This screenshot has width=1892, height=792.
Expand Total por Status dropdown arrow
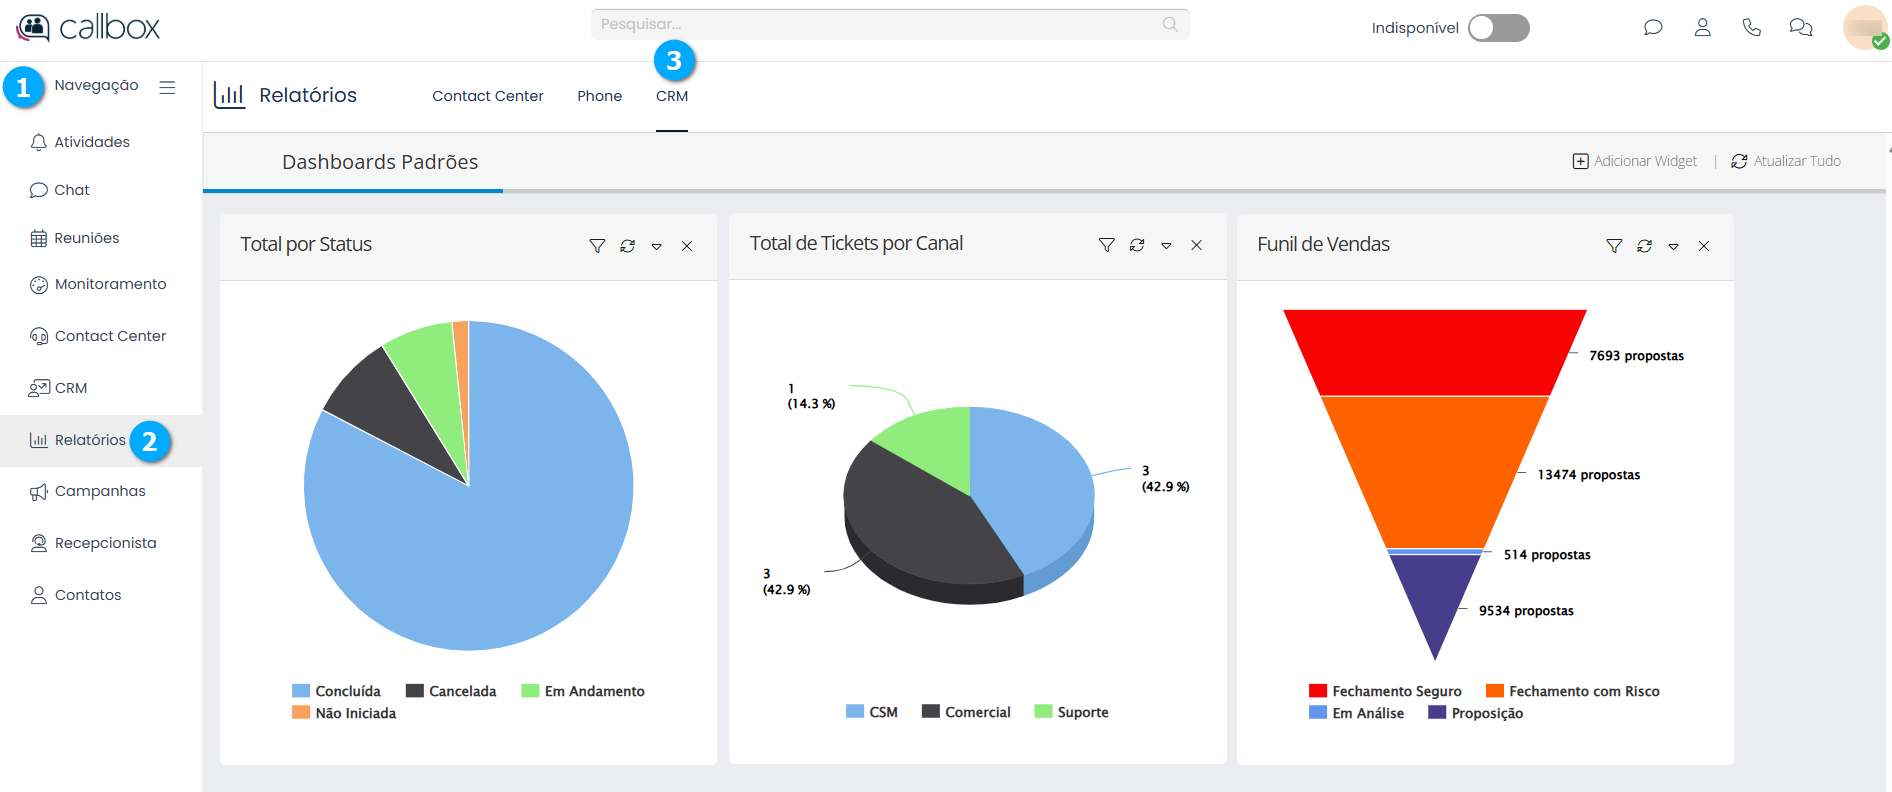click(657, 246)
